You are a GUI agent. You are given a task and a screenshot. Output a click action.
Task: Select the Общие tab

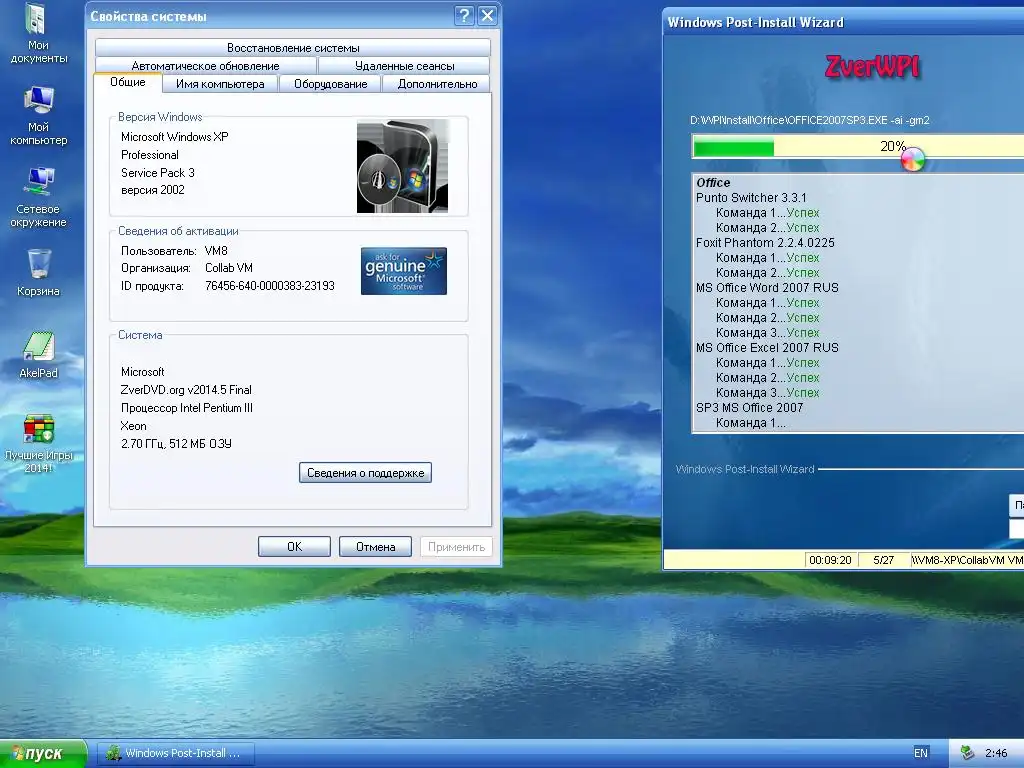tap(127, 82)
